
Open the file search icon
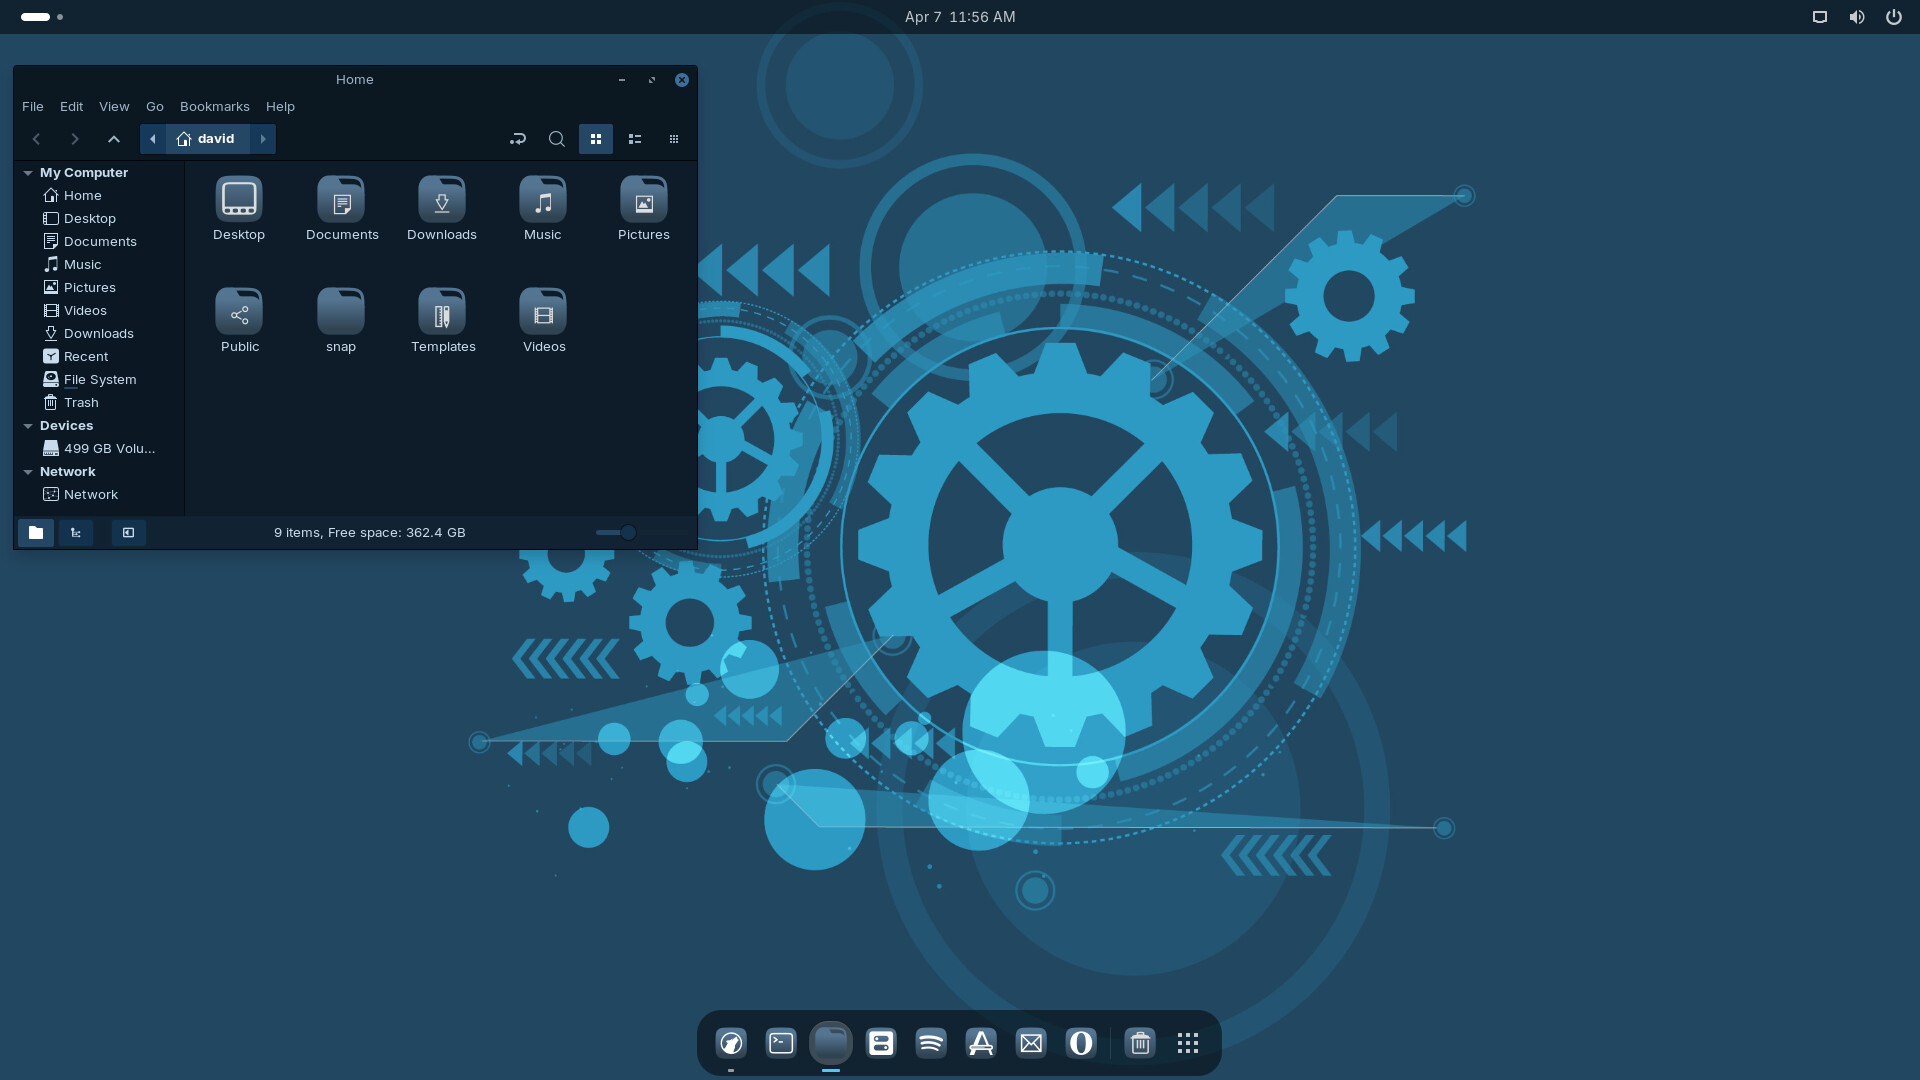pyautogui.click(x=557, y=139)
